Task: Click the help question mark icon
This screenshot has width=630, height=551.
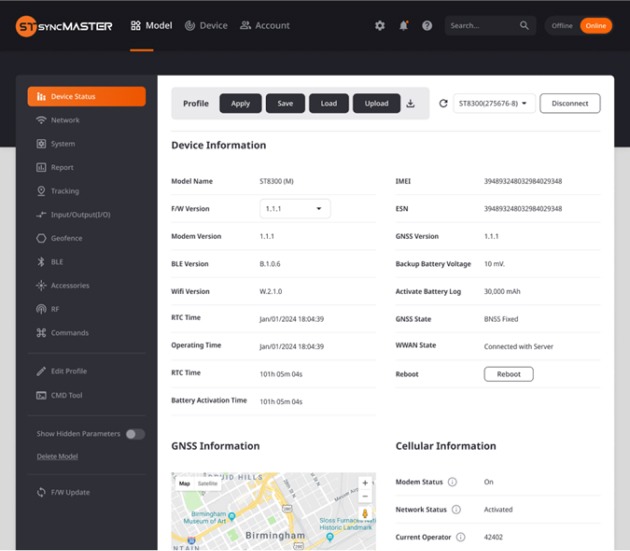Action: click(x=427, y=26)
